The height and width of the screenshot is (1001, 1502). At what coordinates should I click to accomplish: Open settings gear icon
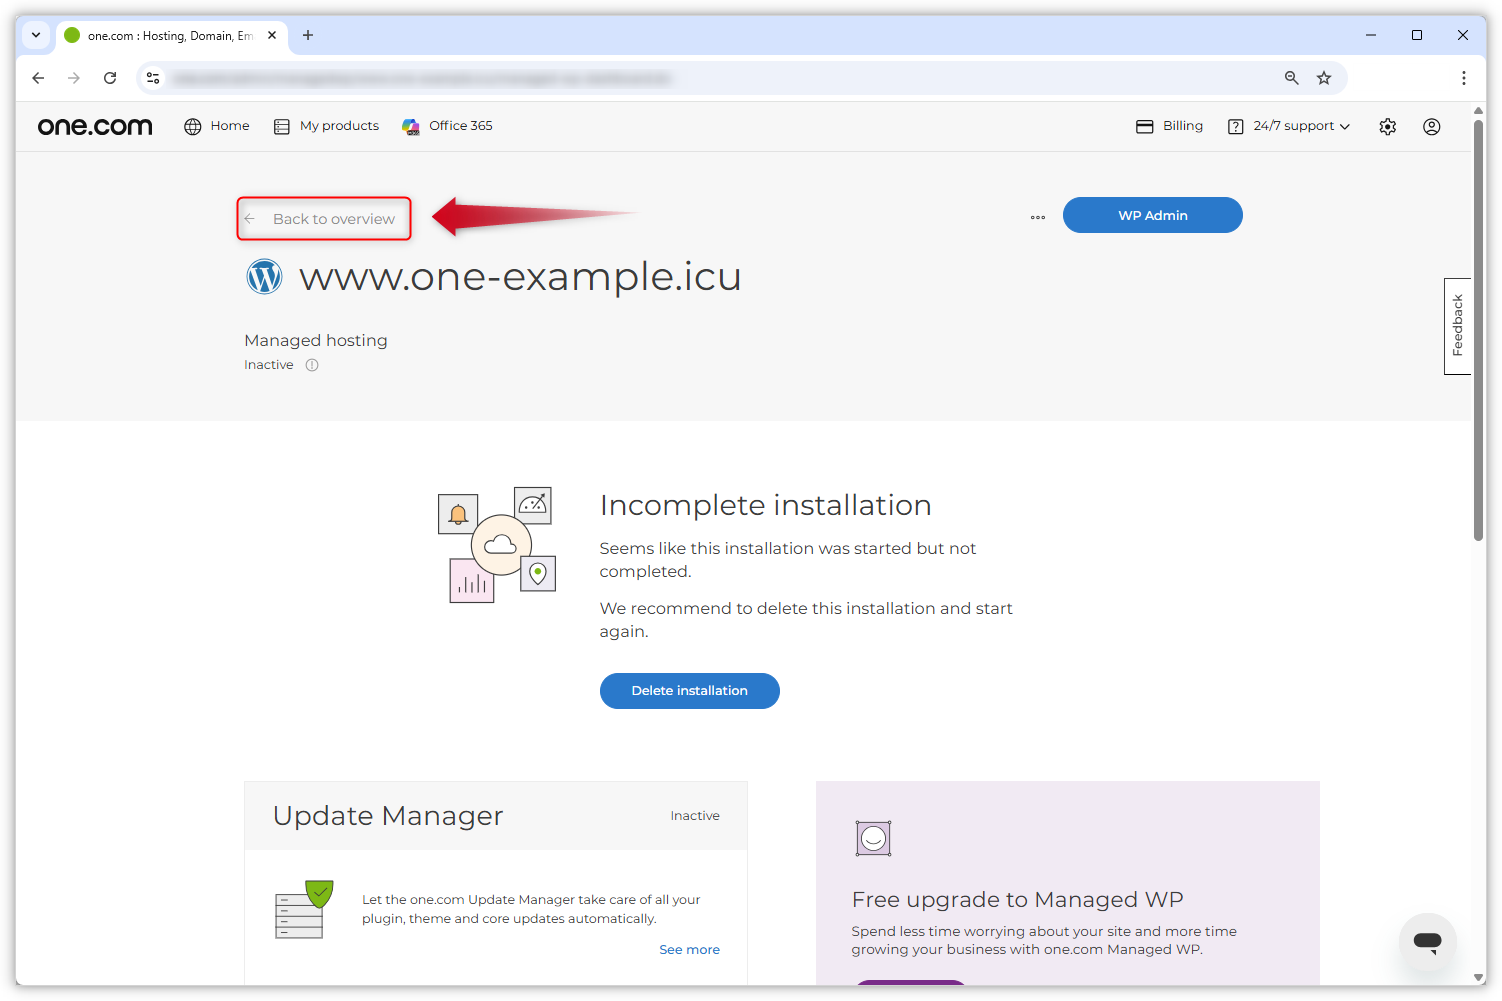(1388, 126)
